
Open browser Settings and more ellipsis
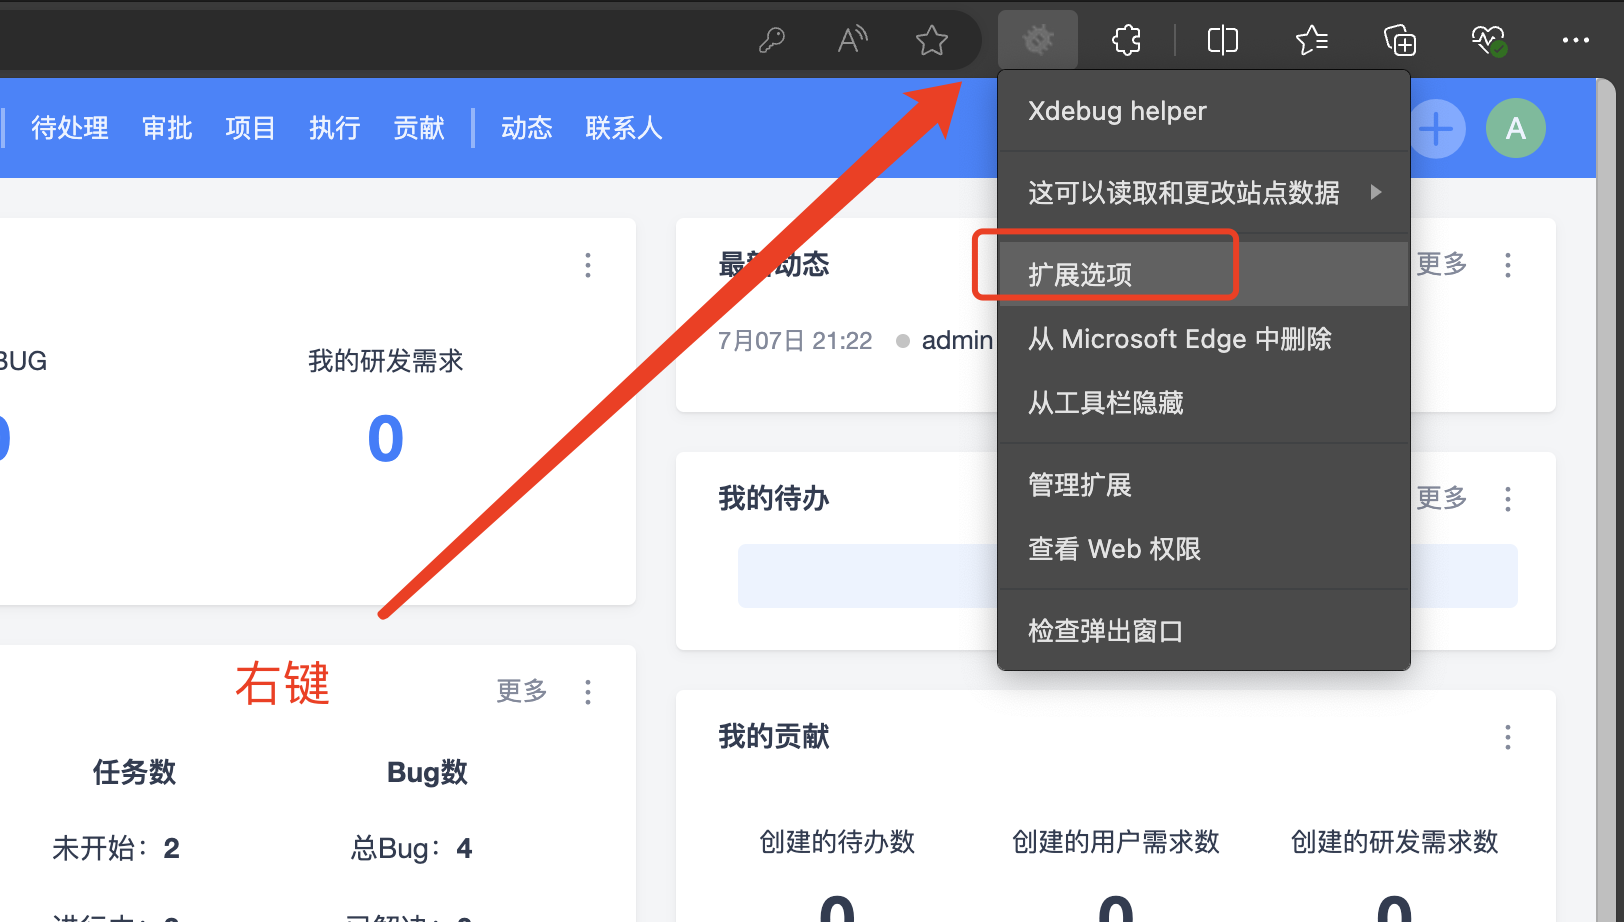click(x=1575, y=40)
